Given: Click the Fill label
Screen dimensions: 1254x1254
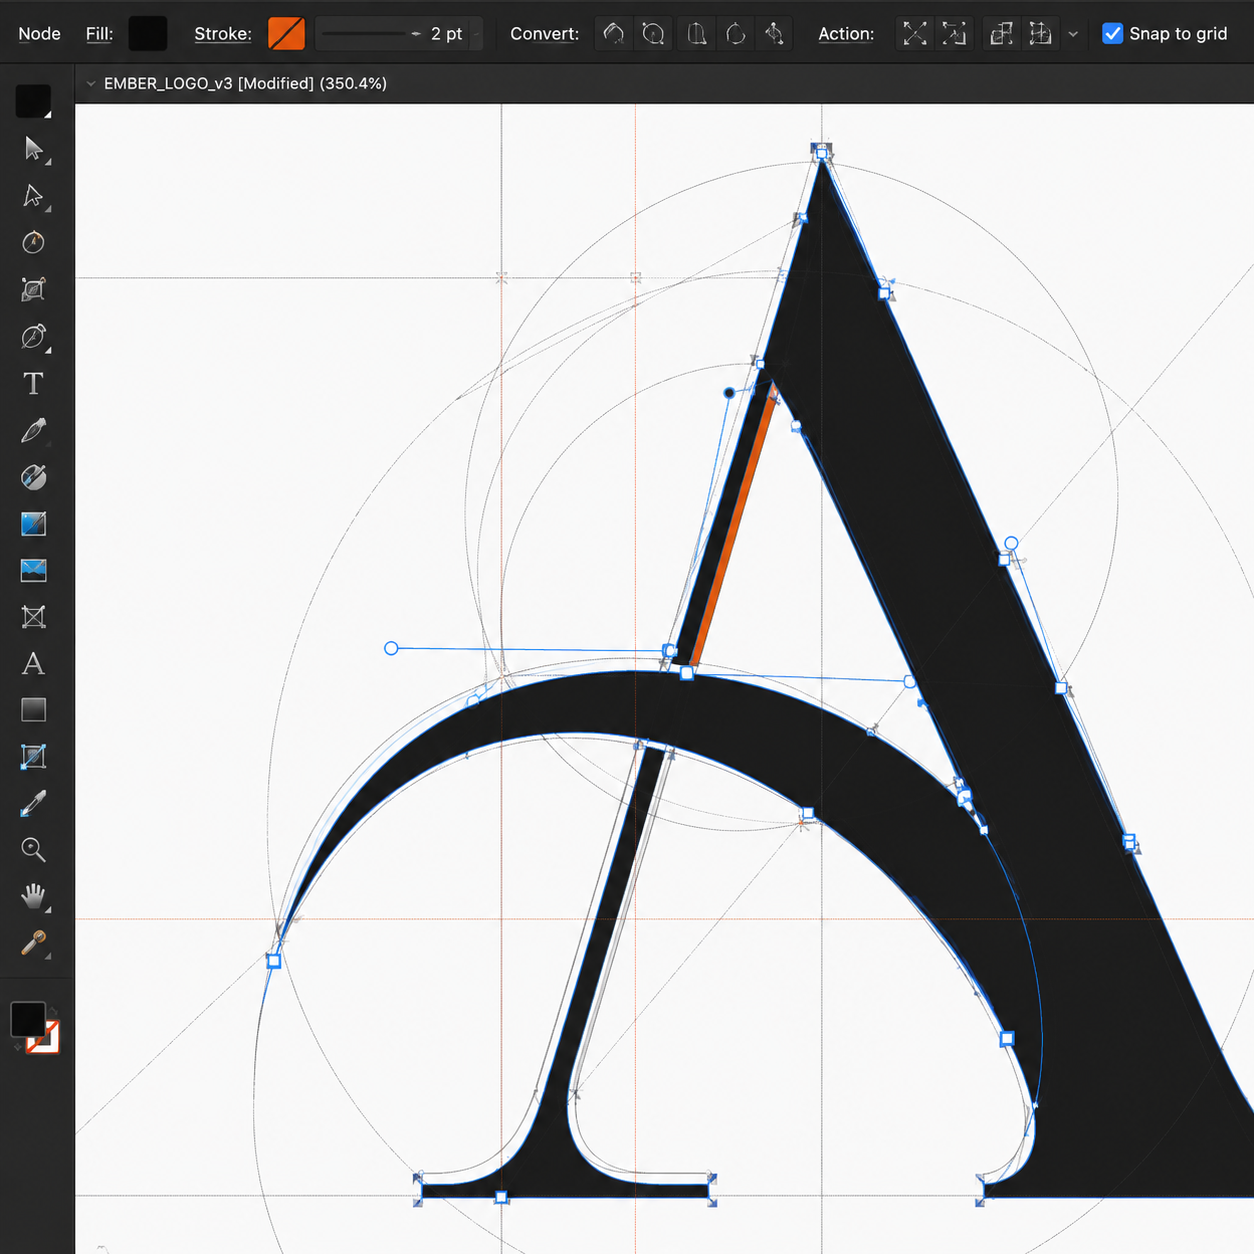Looking at the screenshot, I should 99,34.
